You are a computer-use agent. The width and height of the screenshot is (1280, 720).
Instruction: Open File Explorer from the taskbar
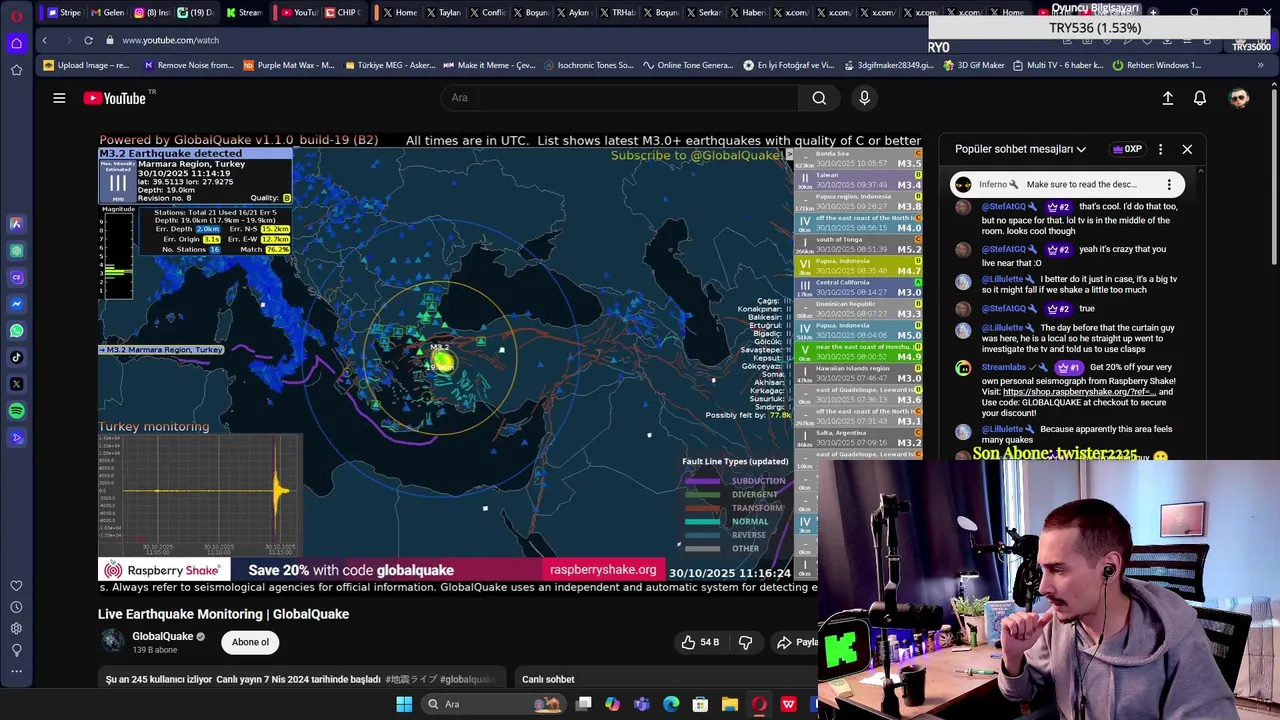[x=730, y=704]
